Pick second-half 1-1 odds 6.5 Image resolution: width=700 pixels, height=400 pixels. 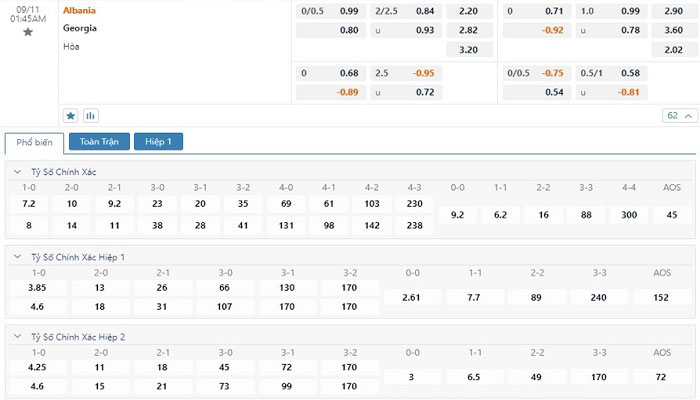pyautogui.click(x=475, y=376)
